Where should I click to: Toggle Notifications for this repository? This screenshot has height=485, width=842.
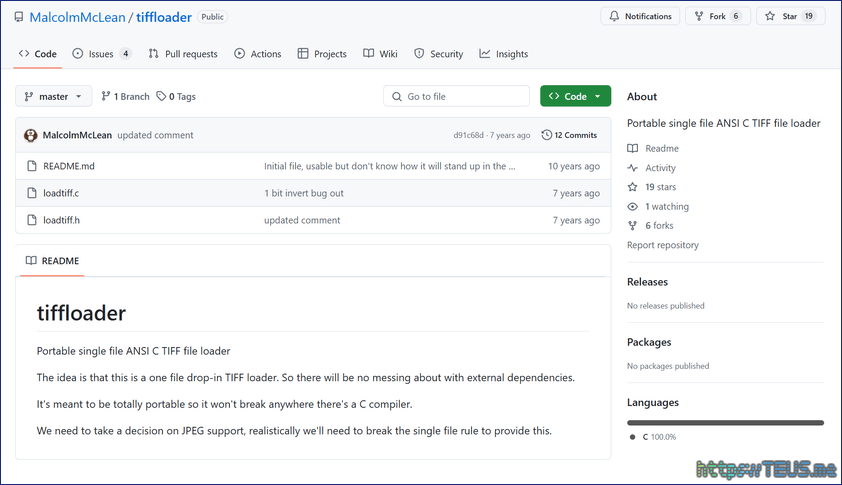coord(640,16)
